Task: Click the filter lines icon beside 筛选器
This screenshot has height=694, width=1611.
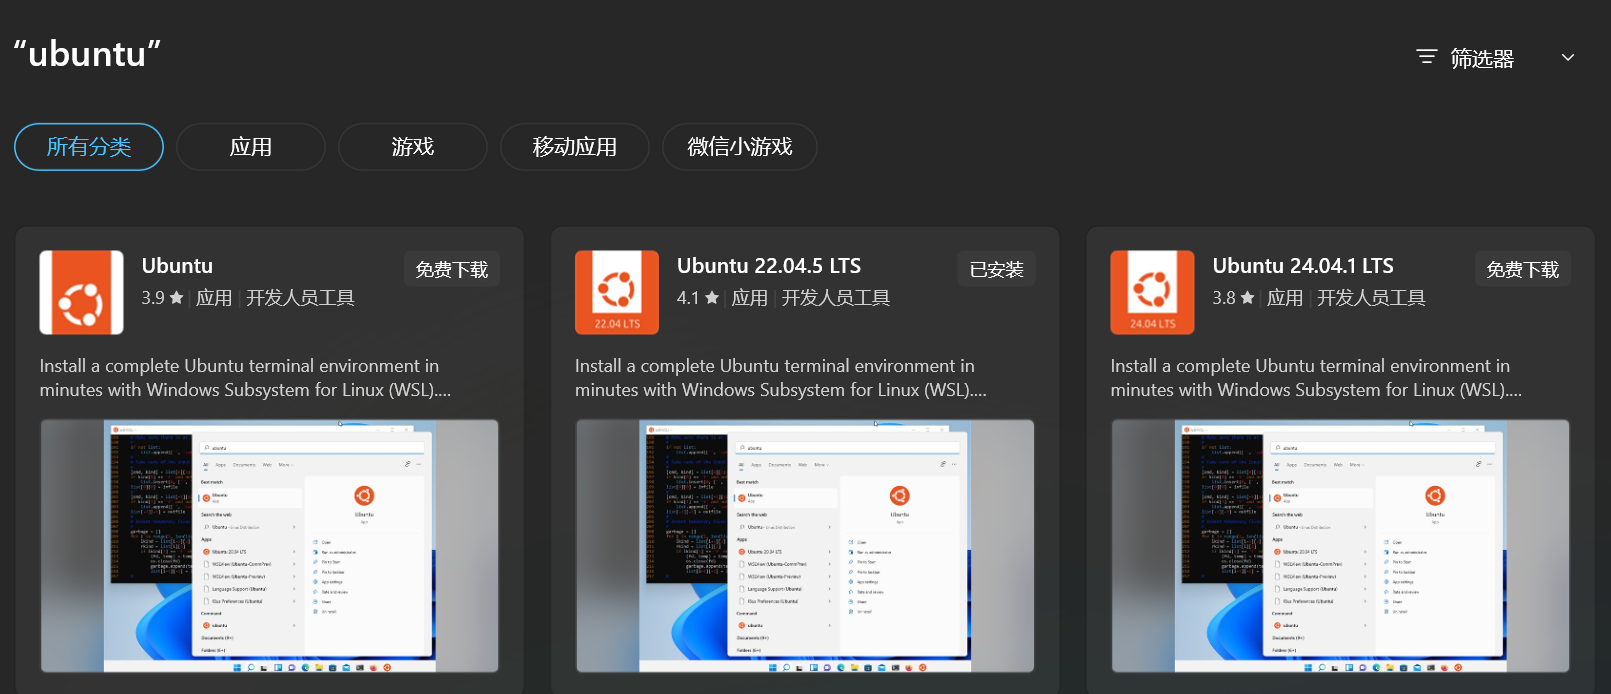Action: coord(1427,57)
